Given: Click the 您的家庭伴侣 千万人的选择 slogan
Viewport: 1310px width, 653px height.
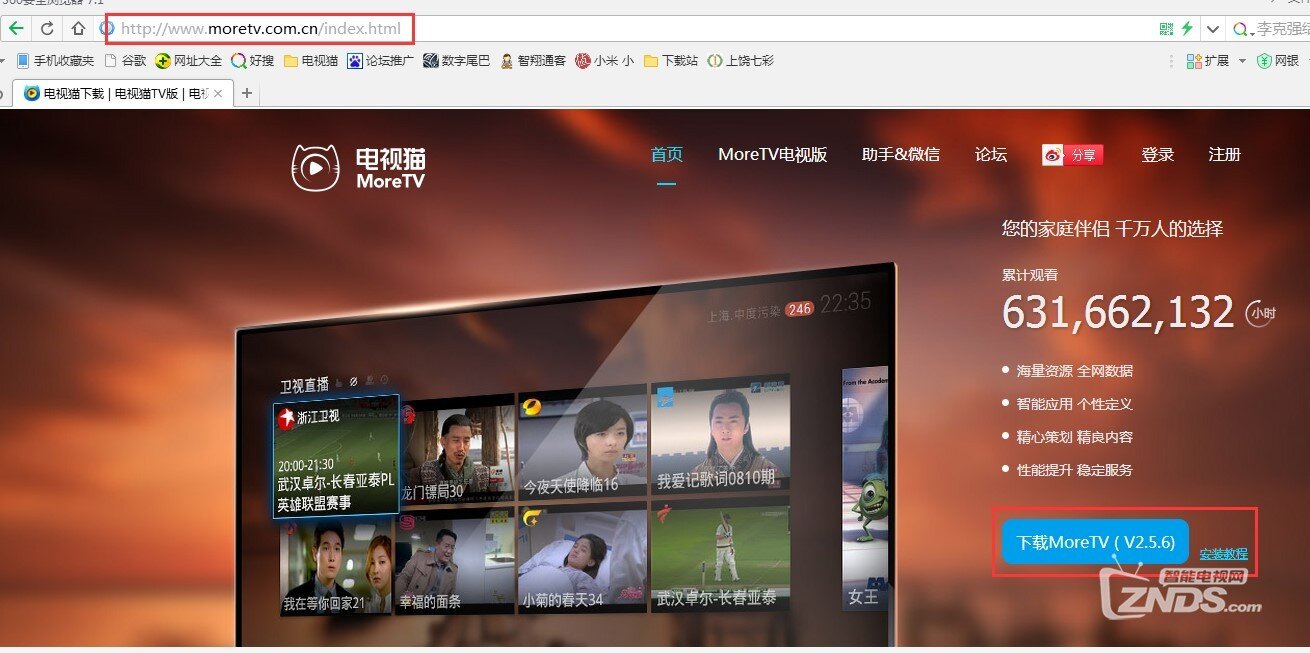Looking at the screenshot, I should (x=1112, y=229).
